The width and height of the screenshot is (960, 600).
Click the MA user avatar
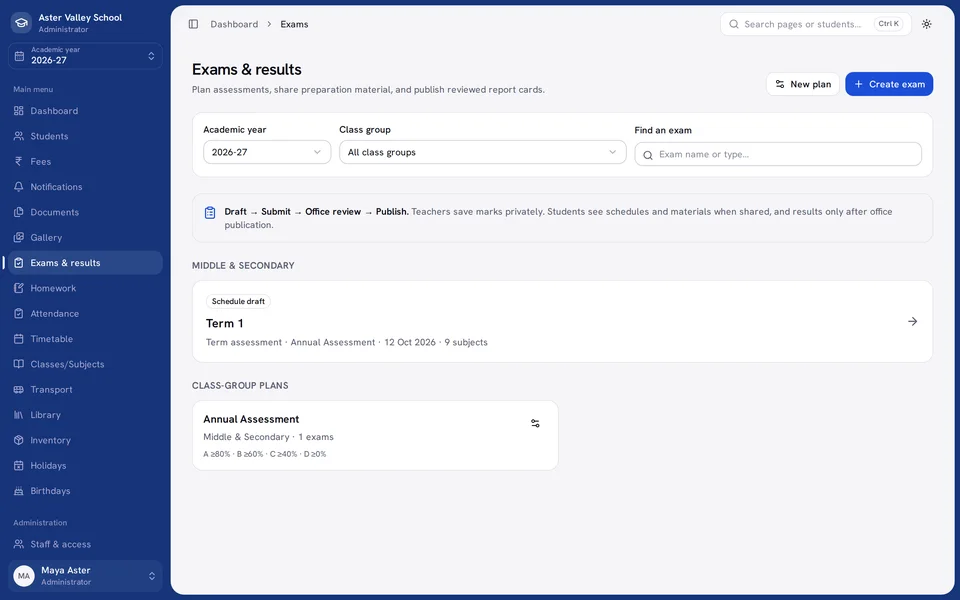pyautogui.click(x=24, y=576)
